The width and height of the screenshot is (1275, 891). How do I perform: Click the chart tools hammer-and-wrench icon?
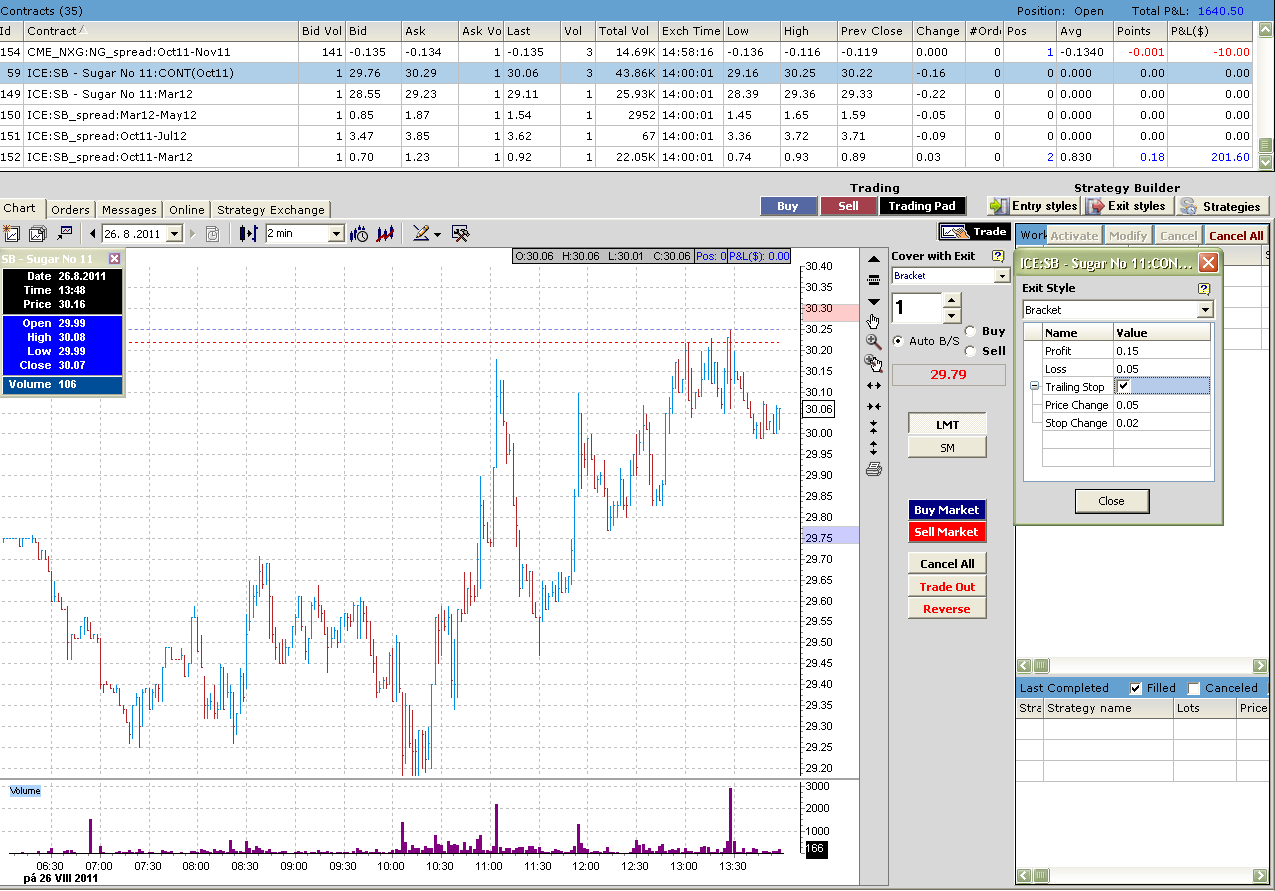point(461,233)
